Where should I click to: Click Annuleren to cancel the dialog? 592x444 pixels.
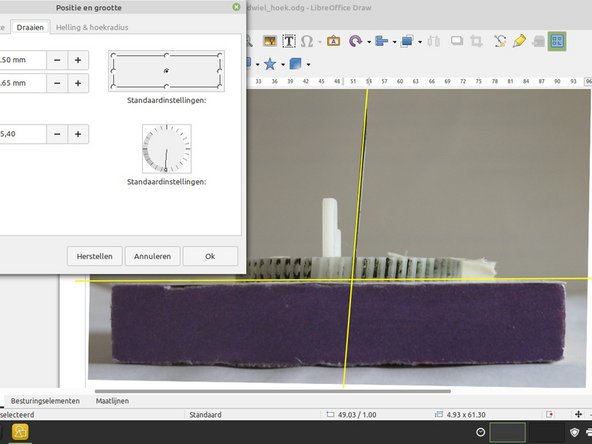[x=153, y=256]
